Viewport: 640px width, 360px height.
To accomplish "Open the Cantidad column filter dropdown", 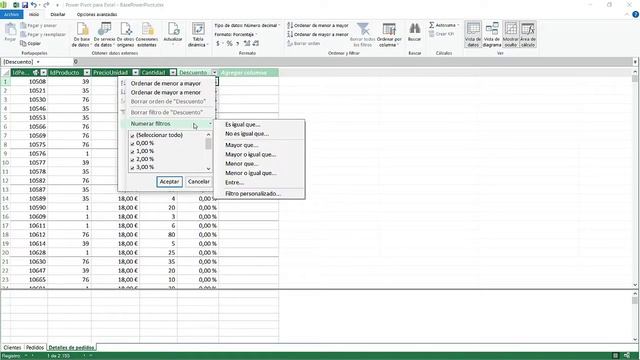I will [x=173, y=72].
